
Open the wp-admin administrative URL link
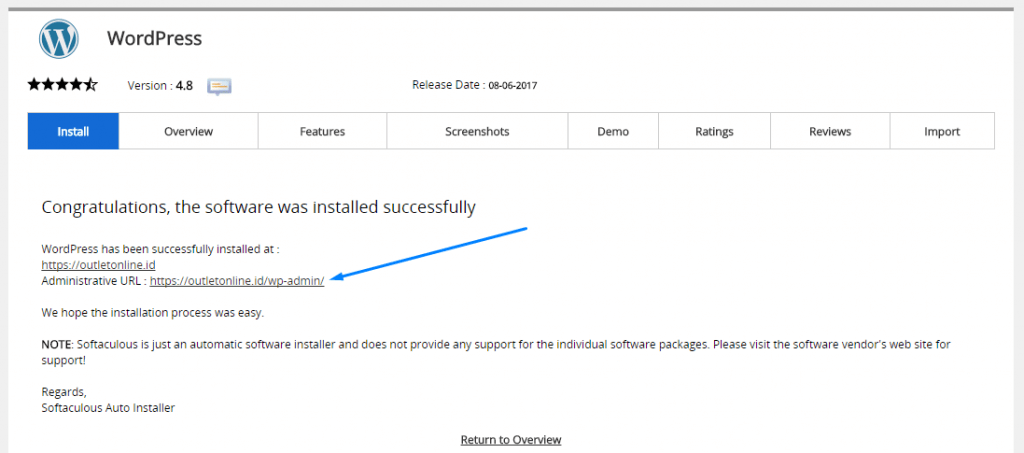point(237,281)
